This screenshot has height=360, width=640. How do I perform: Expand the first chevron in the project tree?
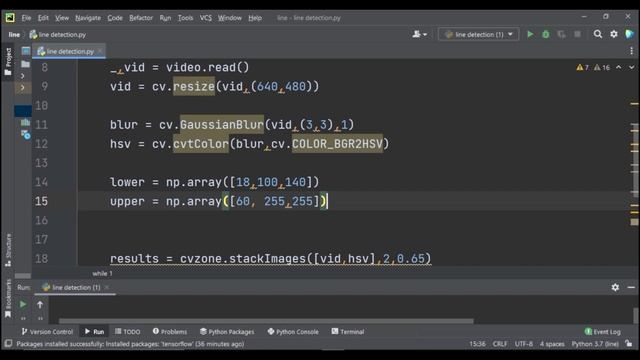[x=22, y=76]
